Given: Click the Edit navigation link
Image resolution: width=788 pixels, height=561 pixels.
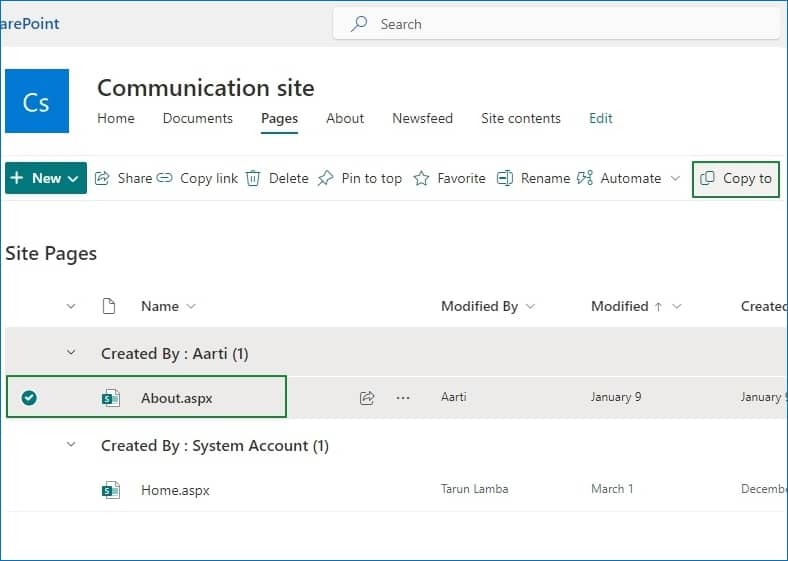Looking at the screenshot, I should pyautogui.click(x=601, y=119).
